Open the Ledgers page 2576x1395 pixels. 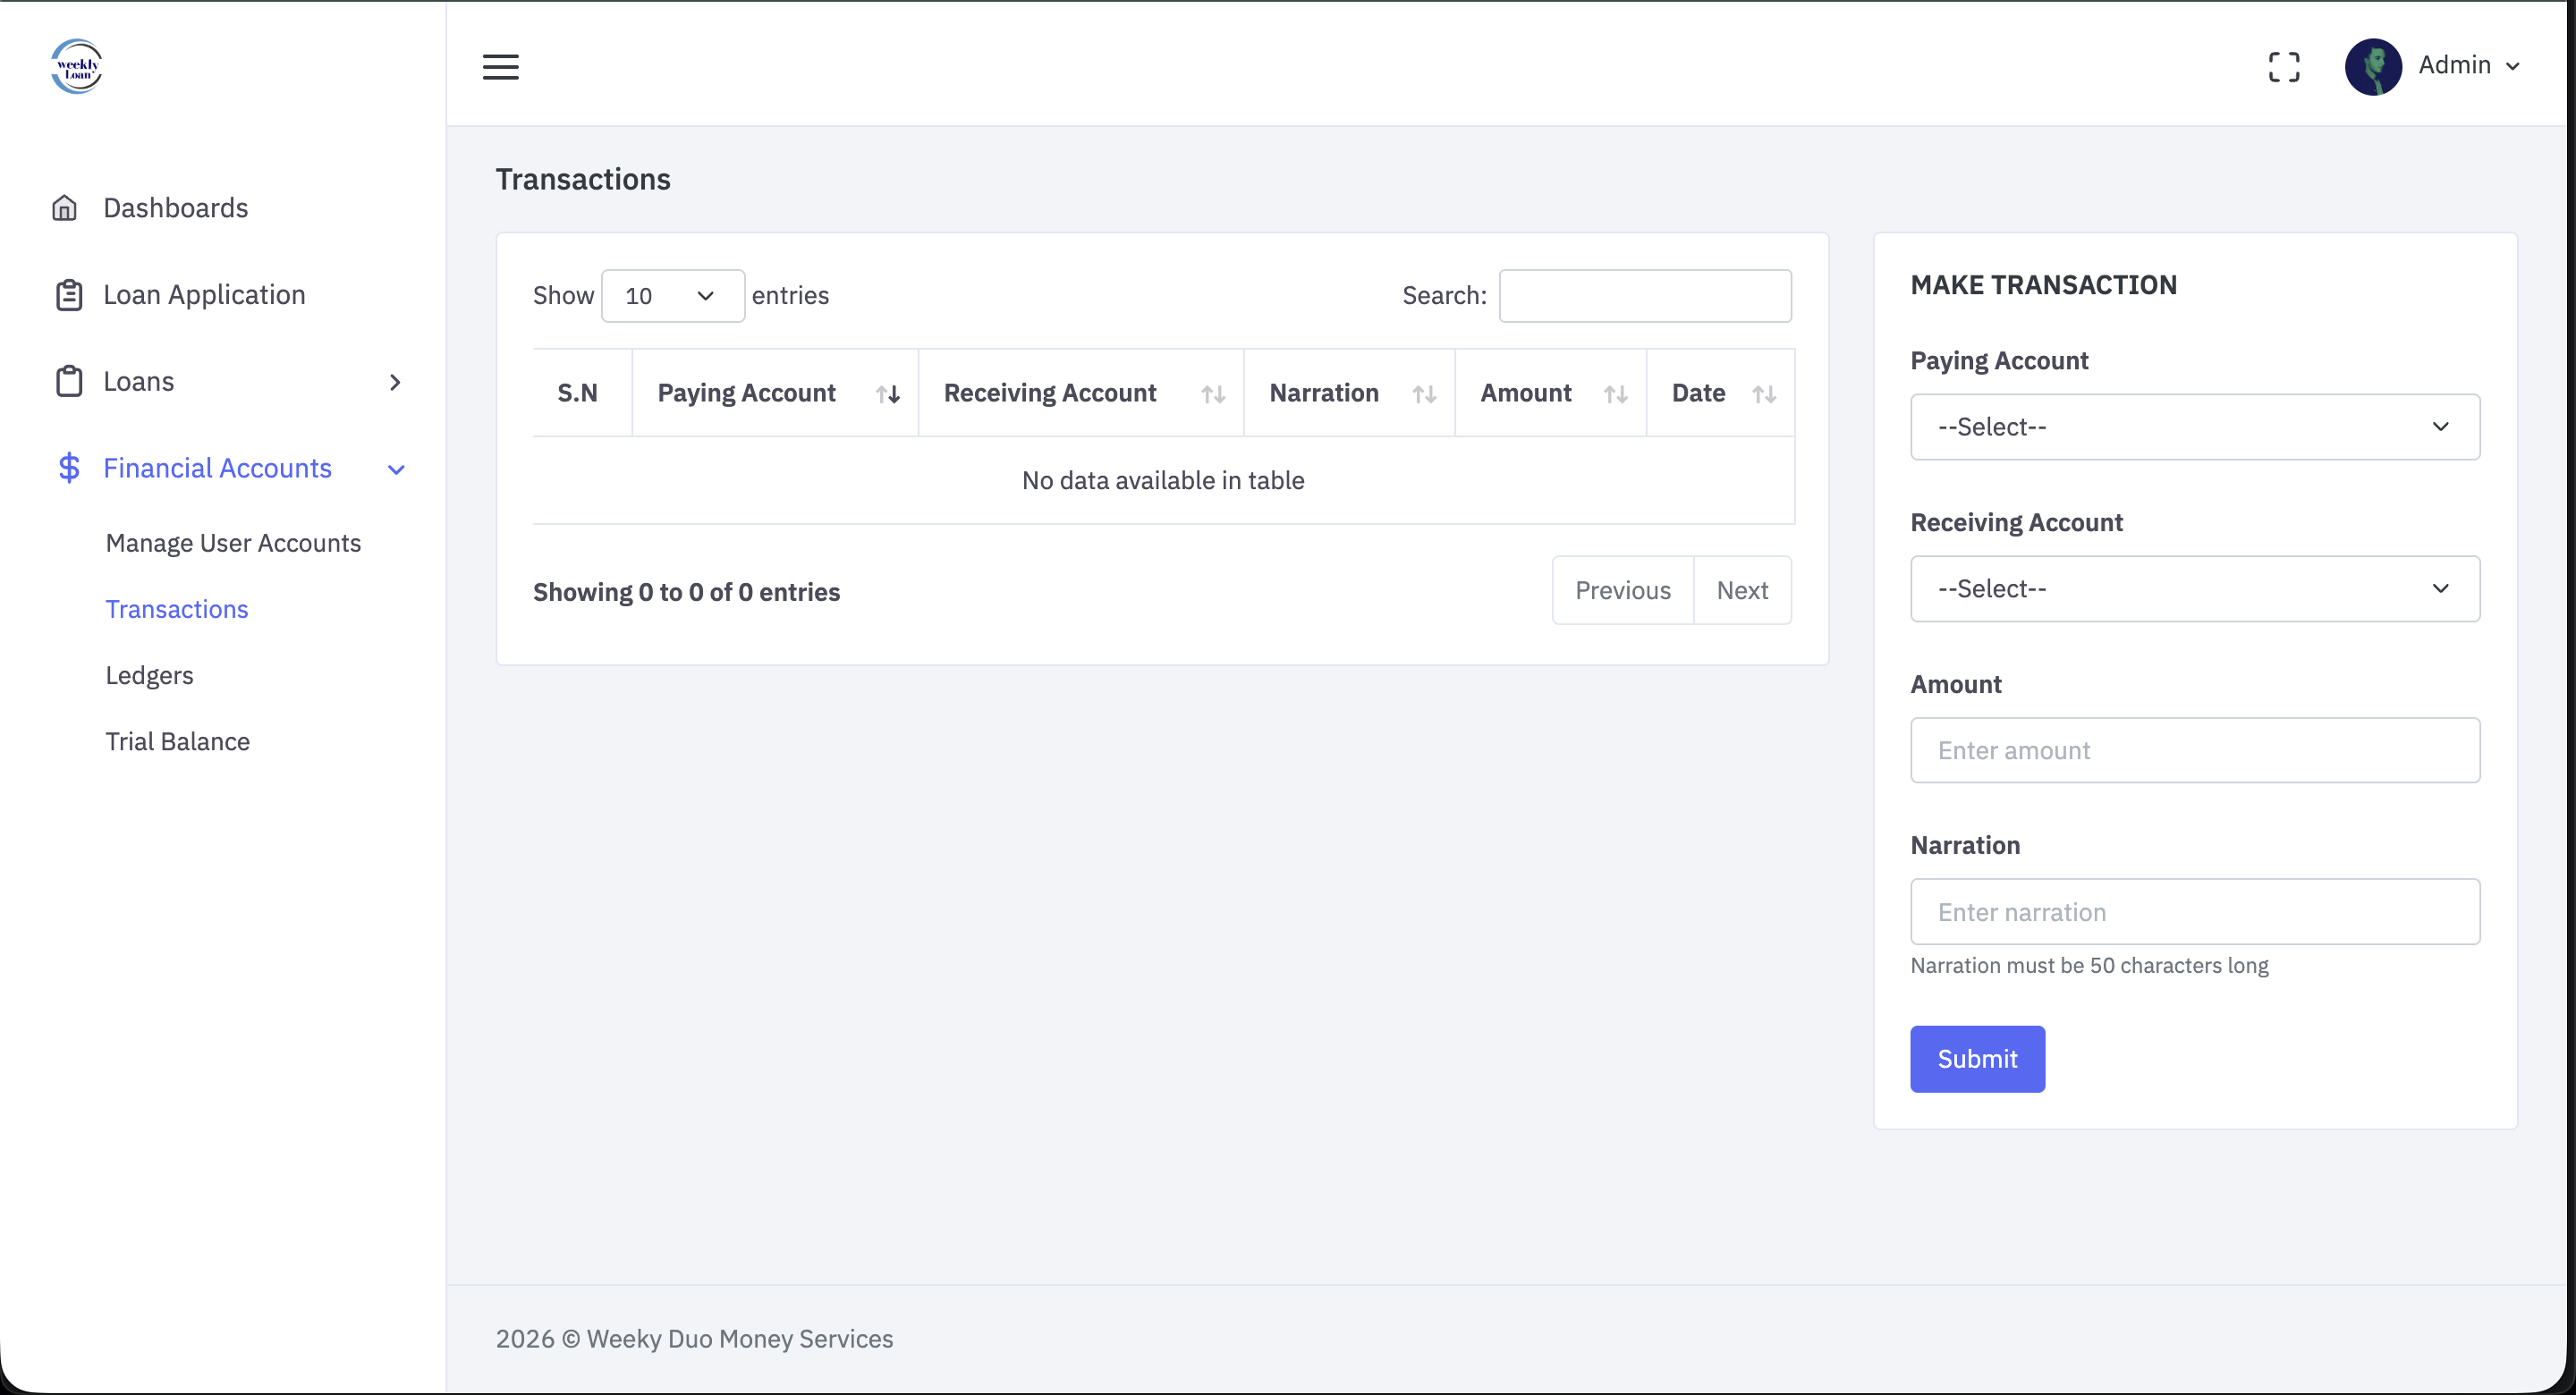[x=150, y=675]
